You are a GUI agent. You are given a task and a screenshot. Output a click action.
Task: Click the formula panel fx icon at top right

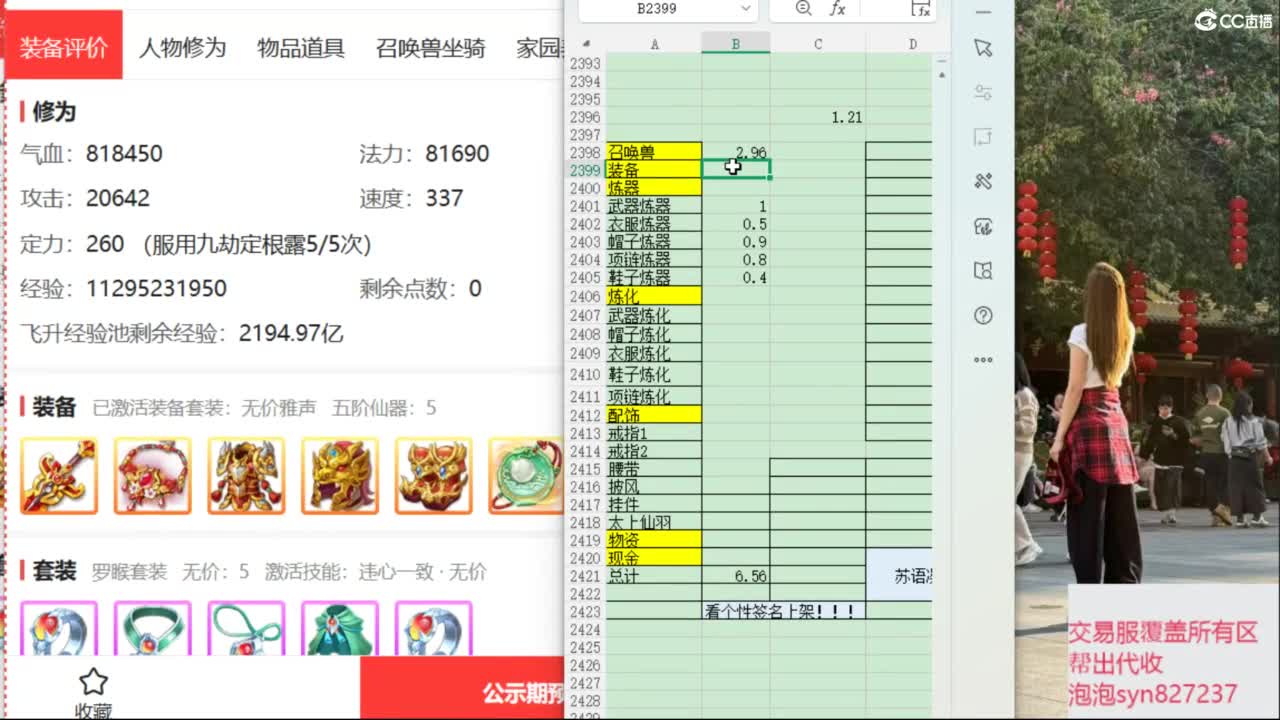pos(922,8)
